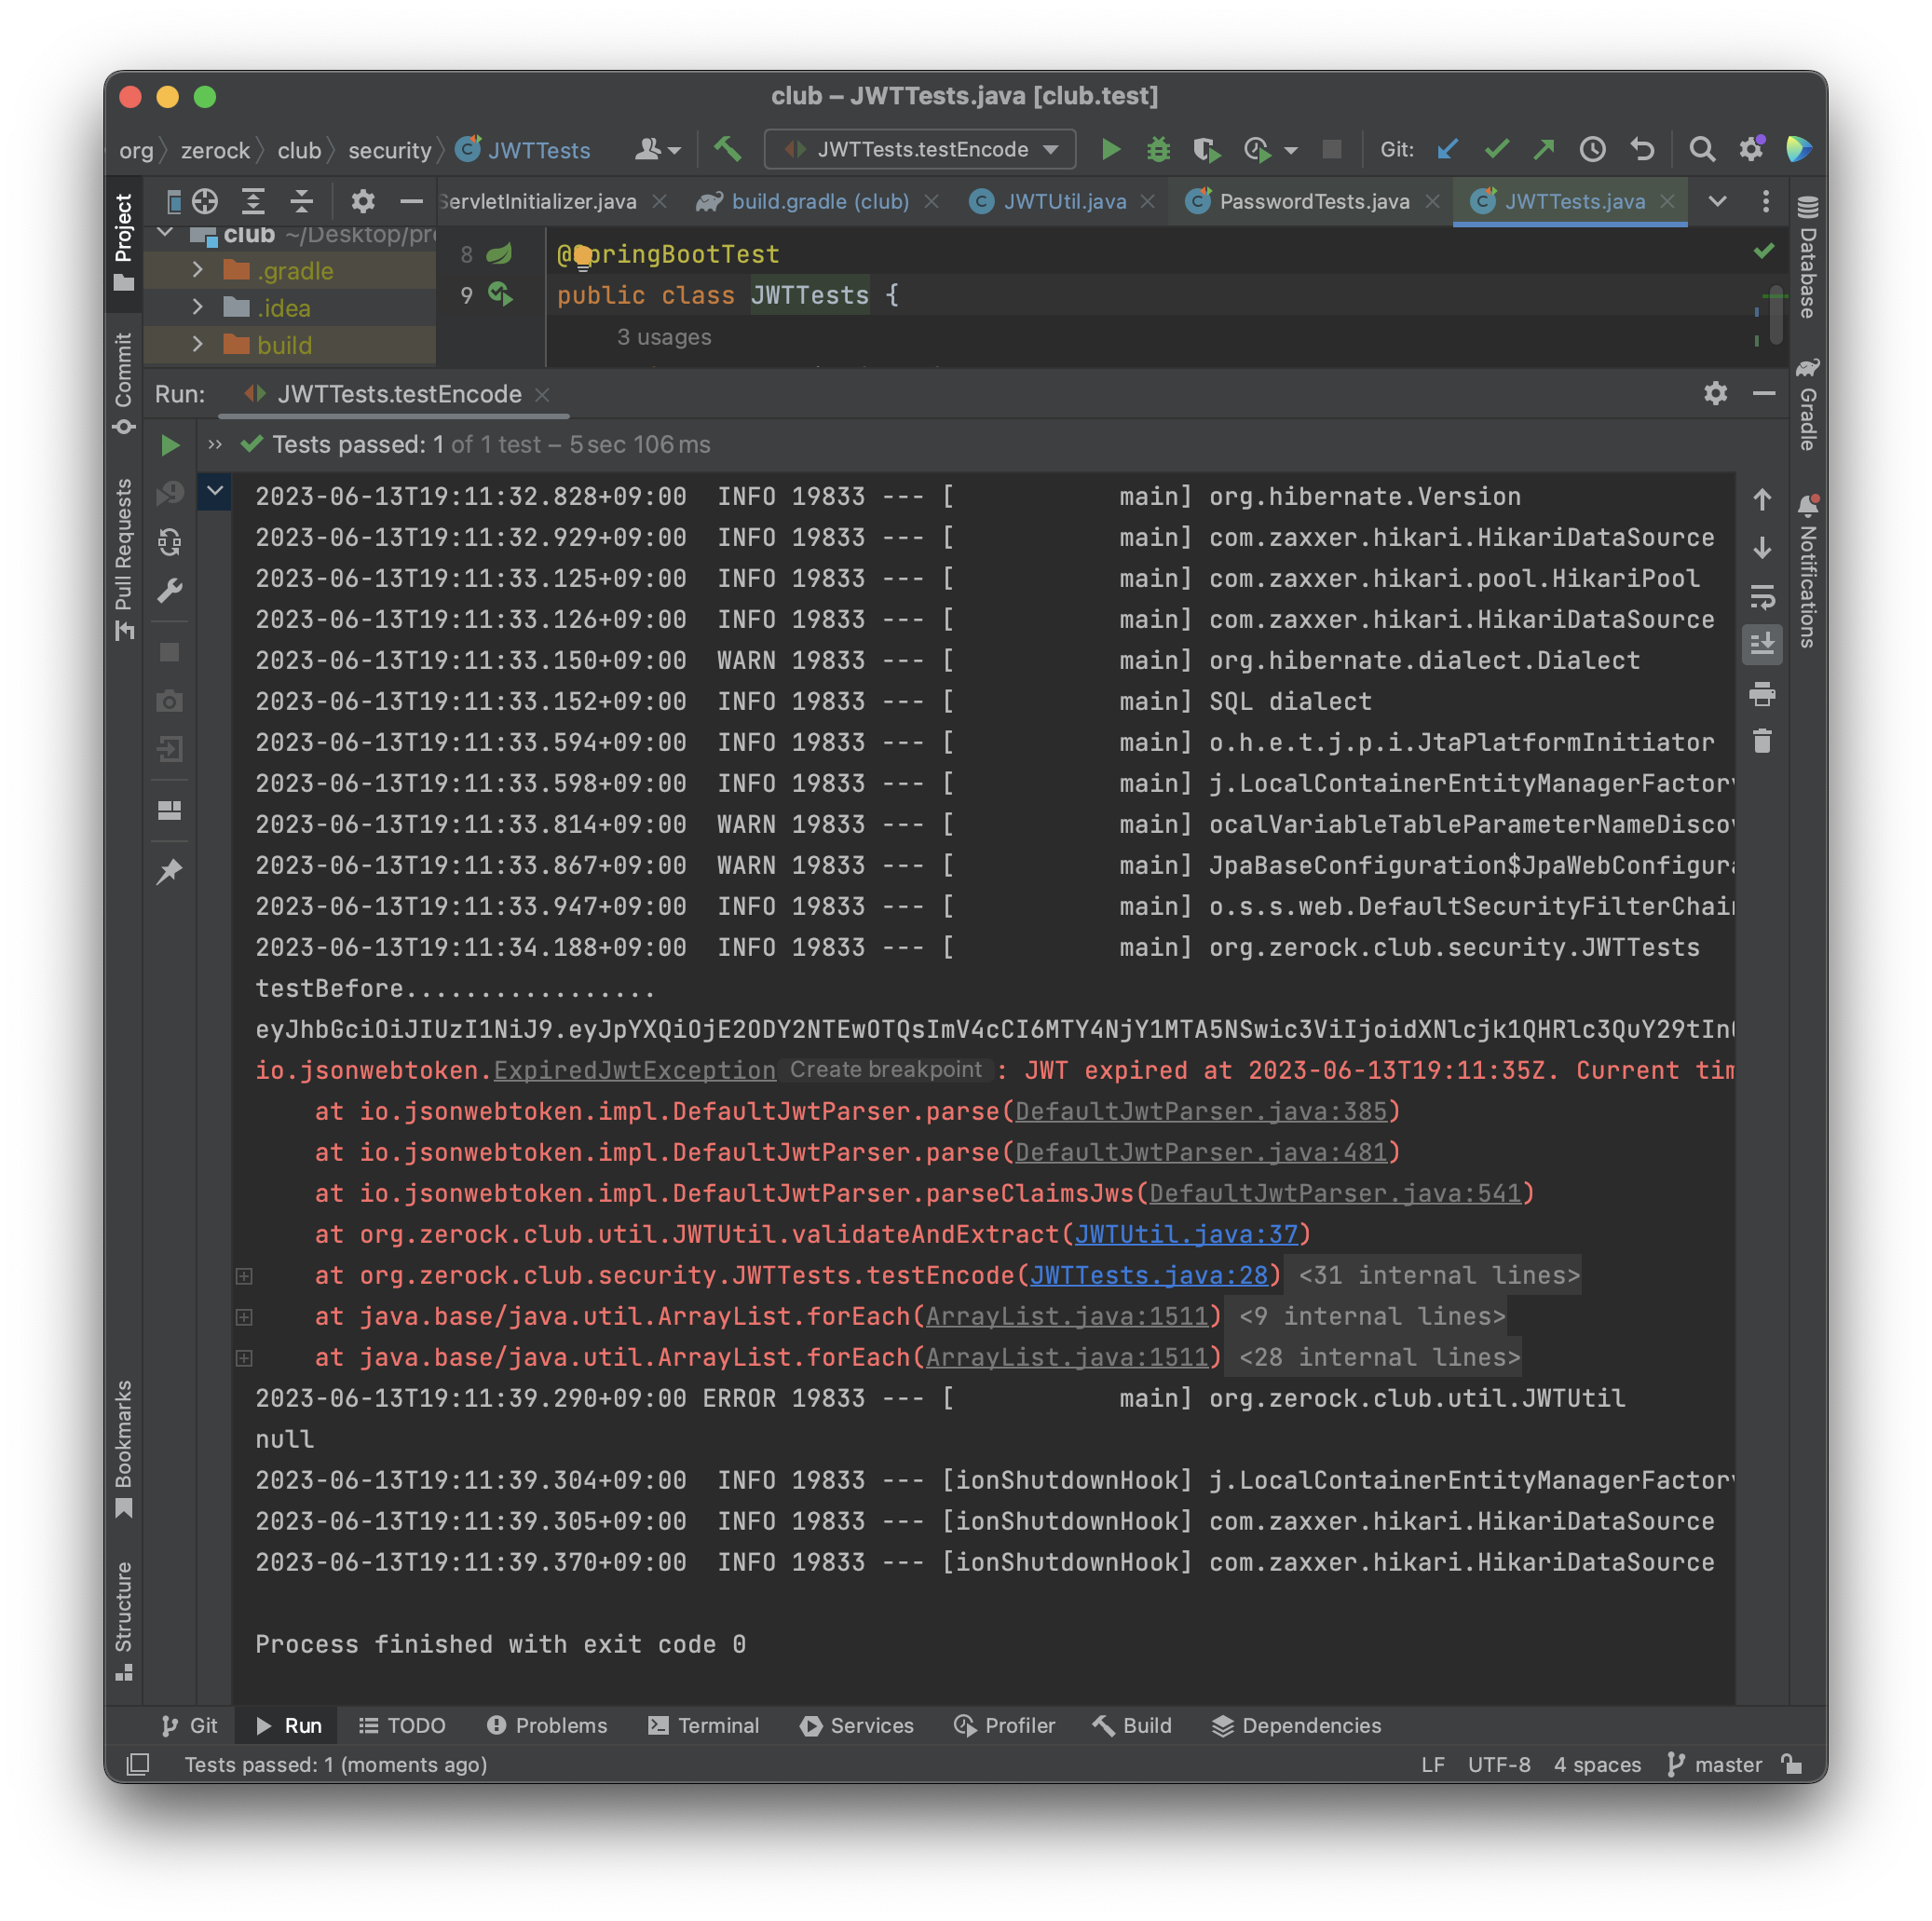Show the hidden editor tabs list chevron
The width and height of the screenshot is (1932, 1921).
(1717, 202)
